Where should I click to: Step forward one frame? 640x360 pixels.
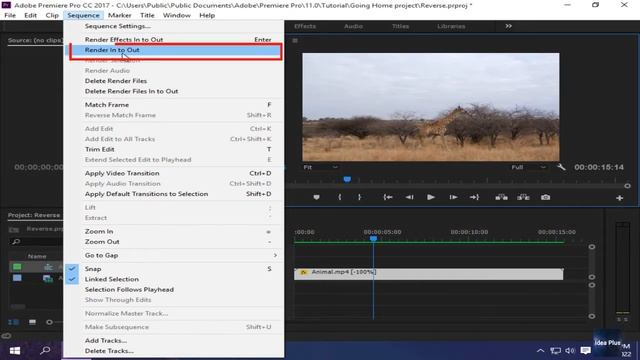(x=453, y=197)
